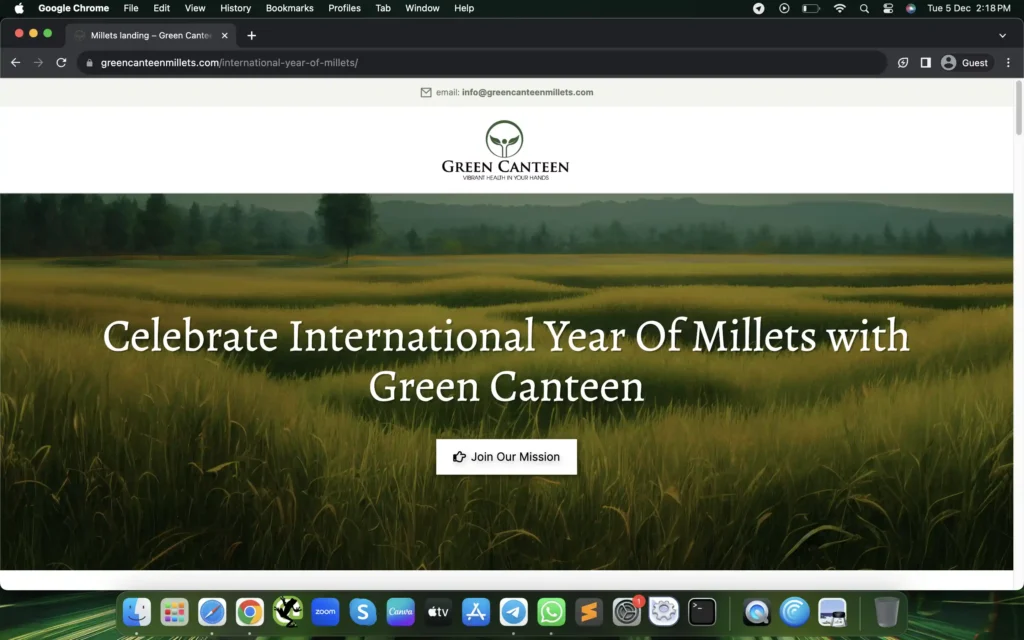Image resolution: width=1024 pixels, height=640 pixels.
Task: Open the Window menu
Action: (422, 8)
